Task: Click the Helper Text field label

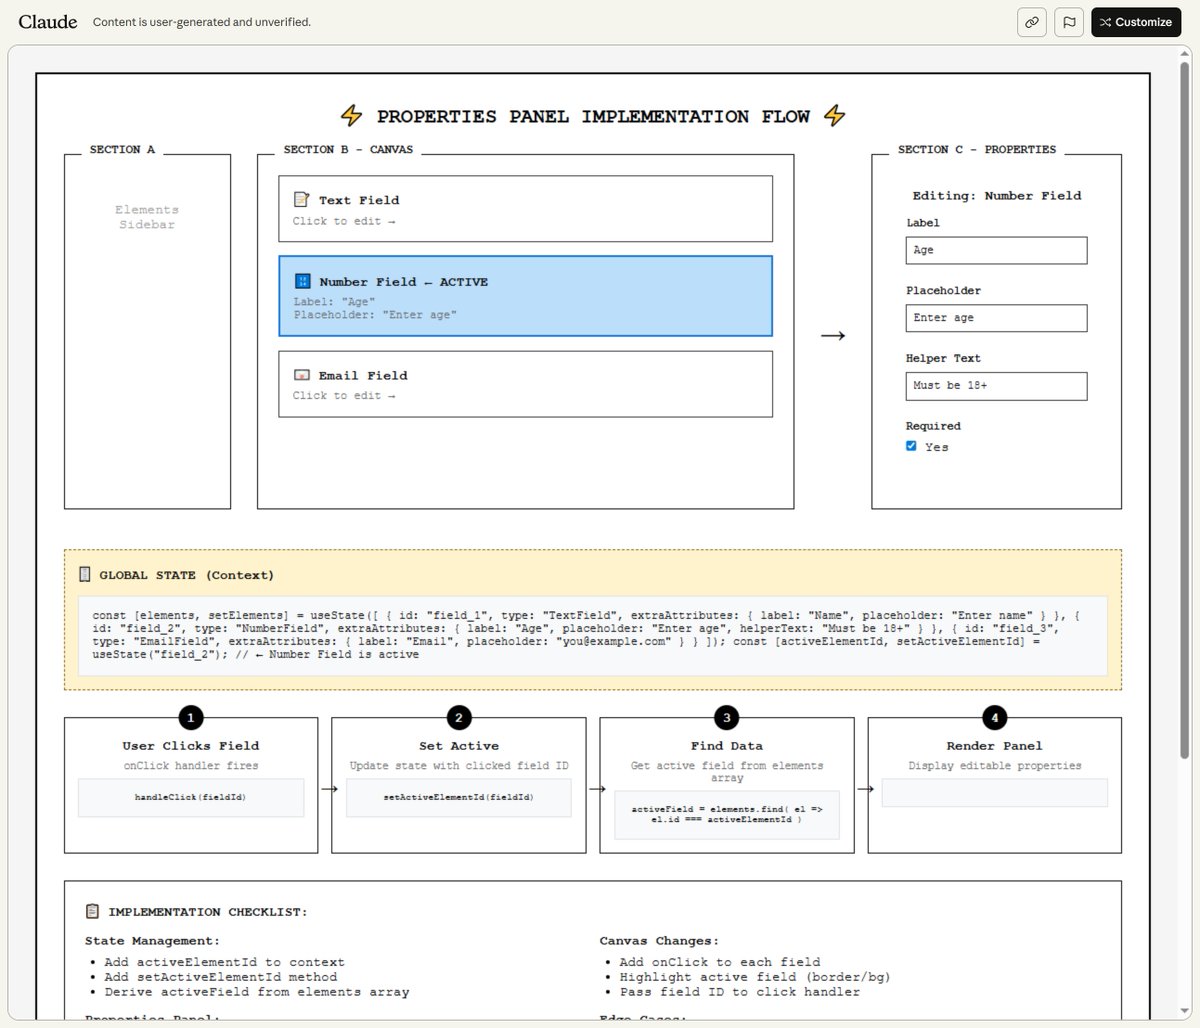Action: [943, 358]
